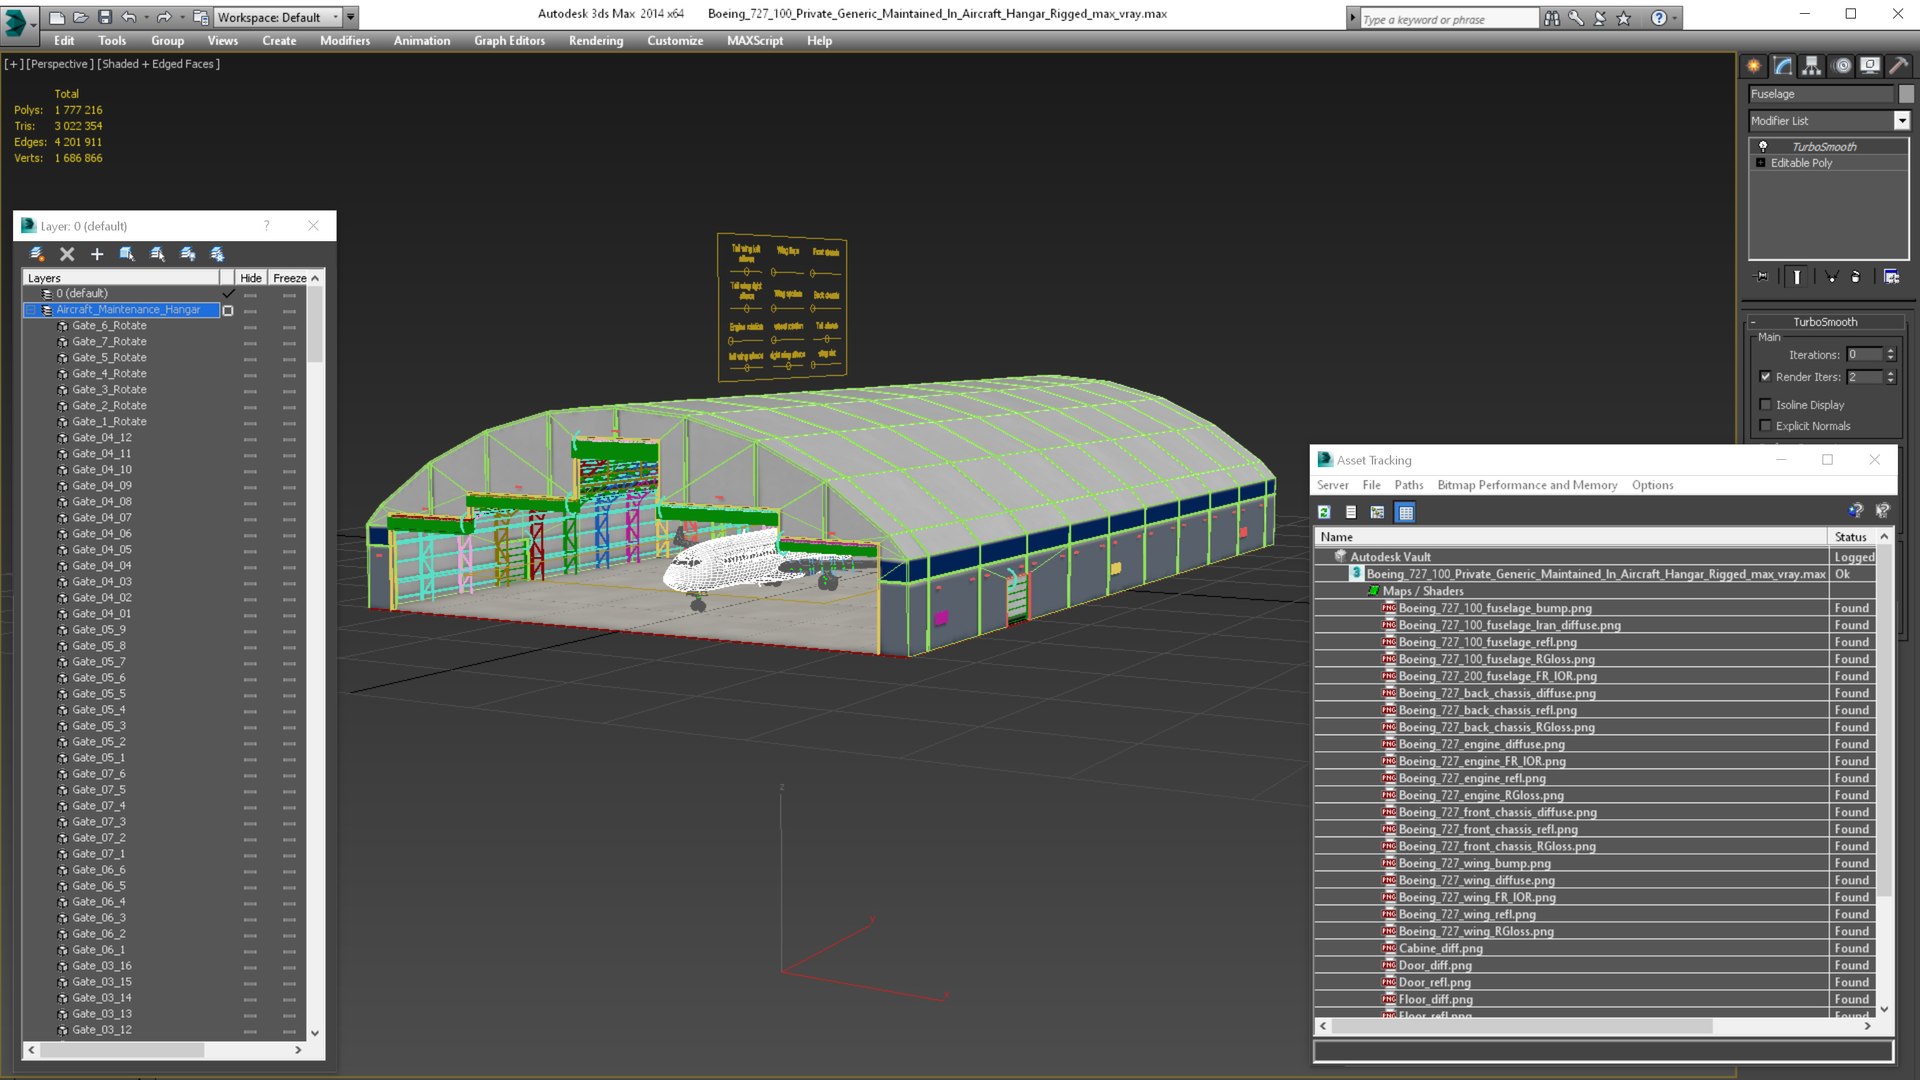
Task: Click the delete layer X icon
Action: [67, 254]
